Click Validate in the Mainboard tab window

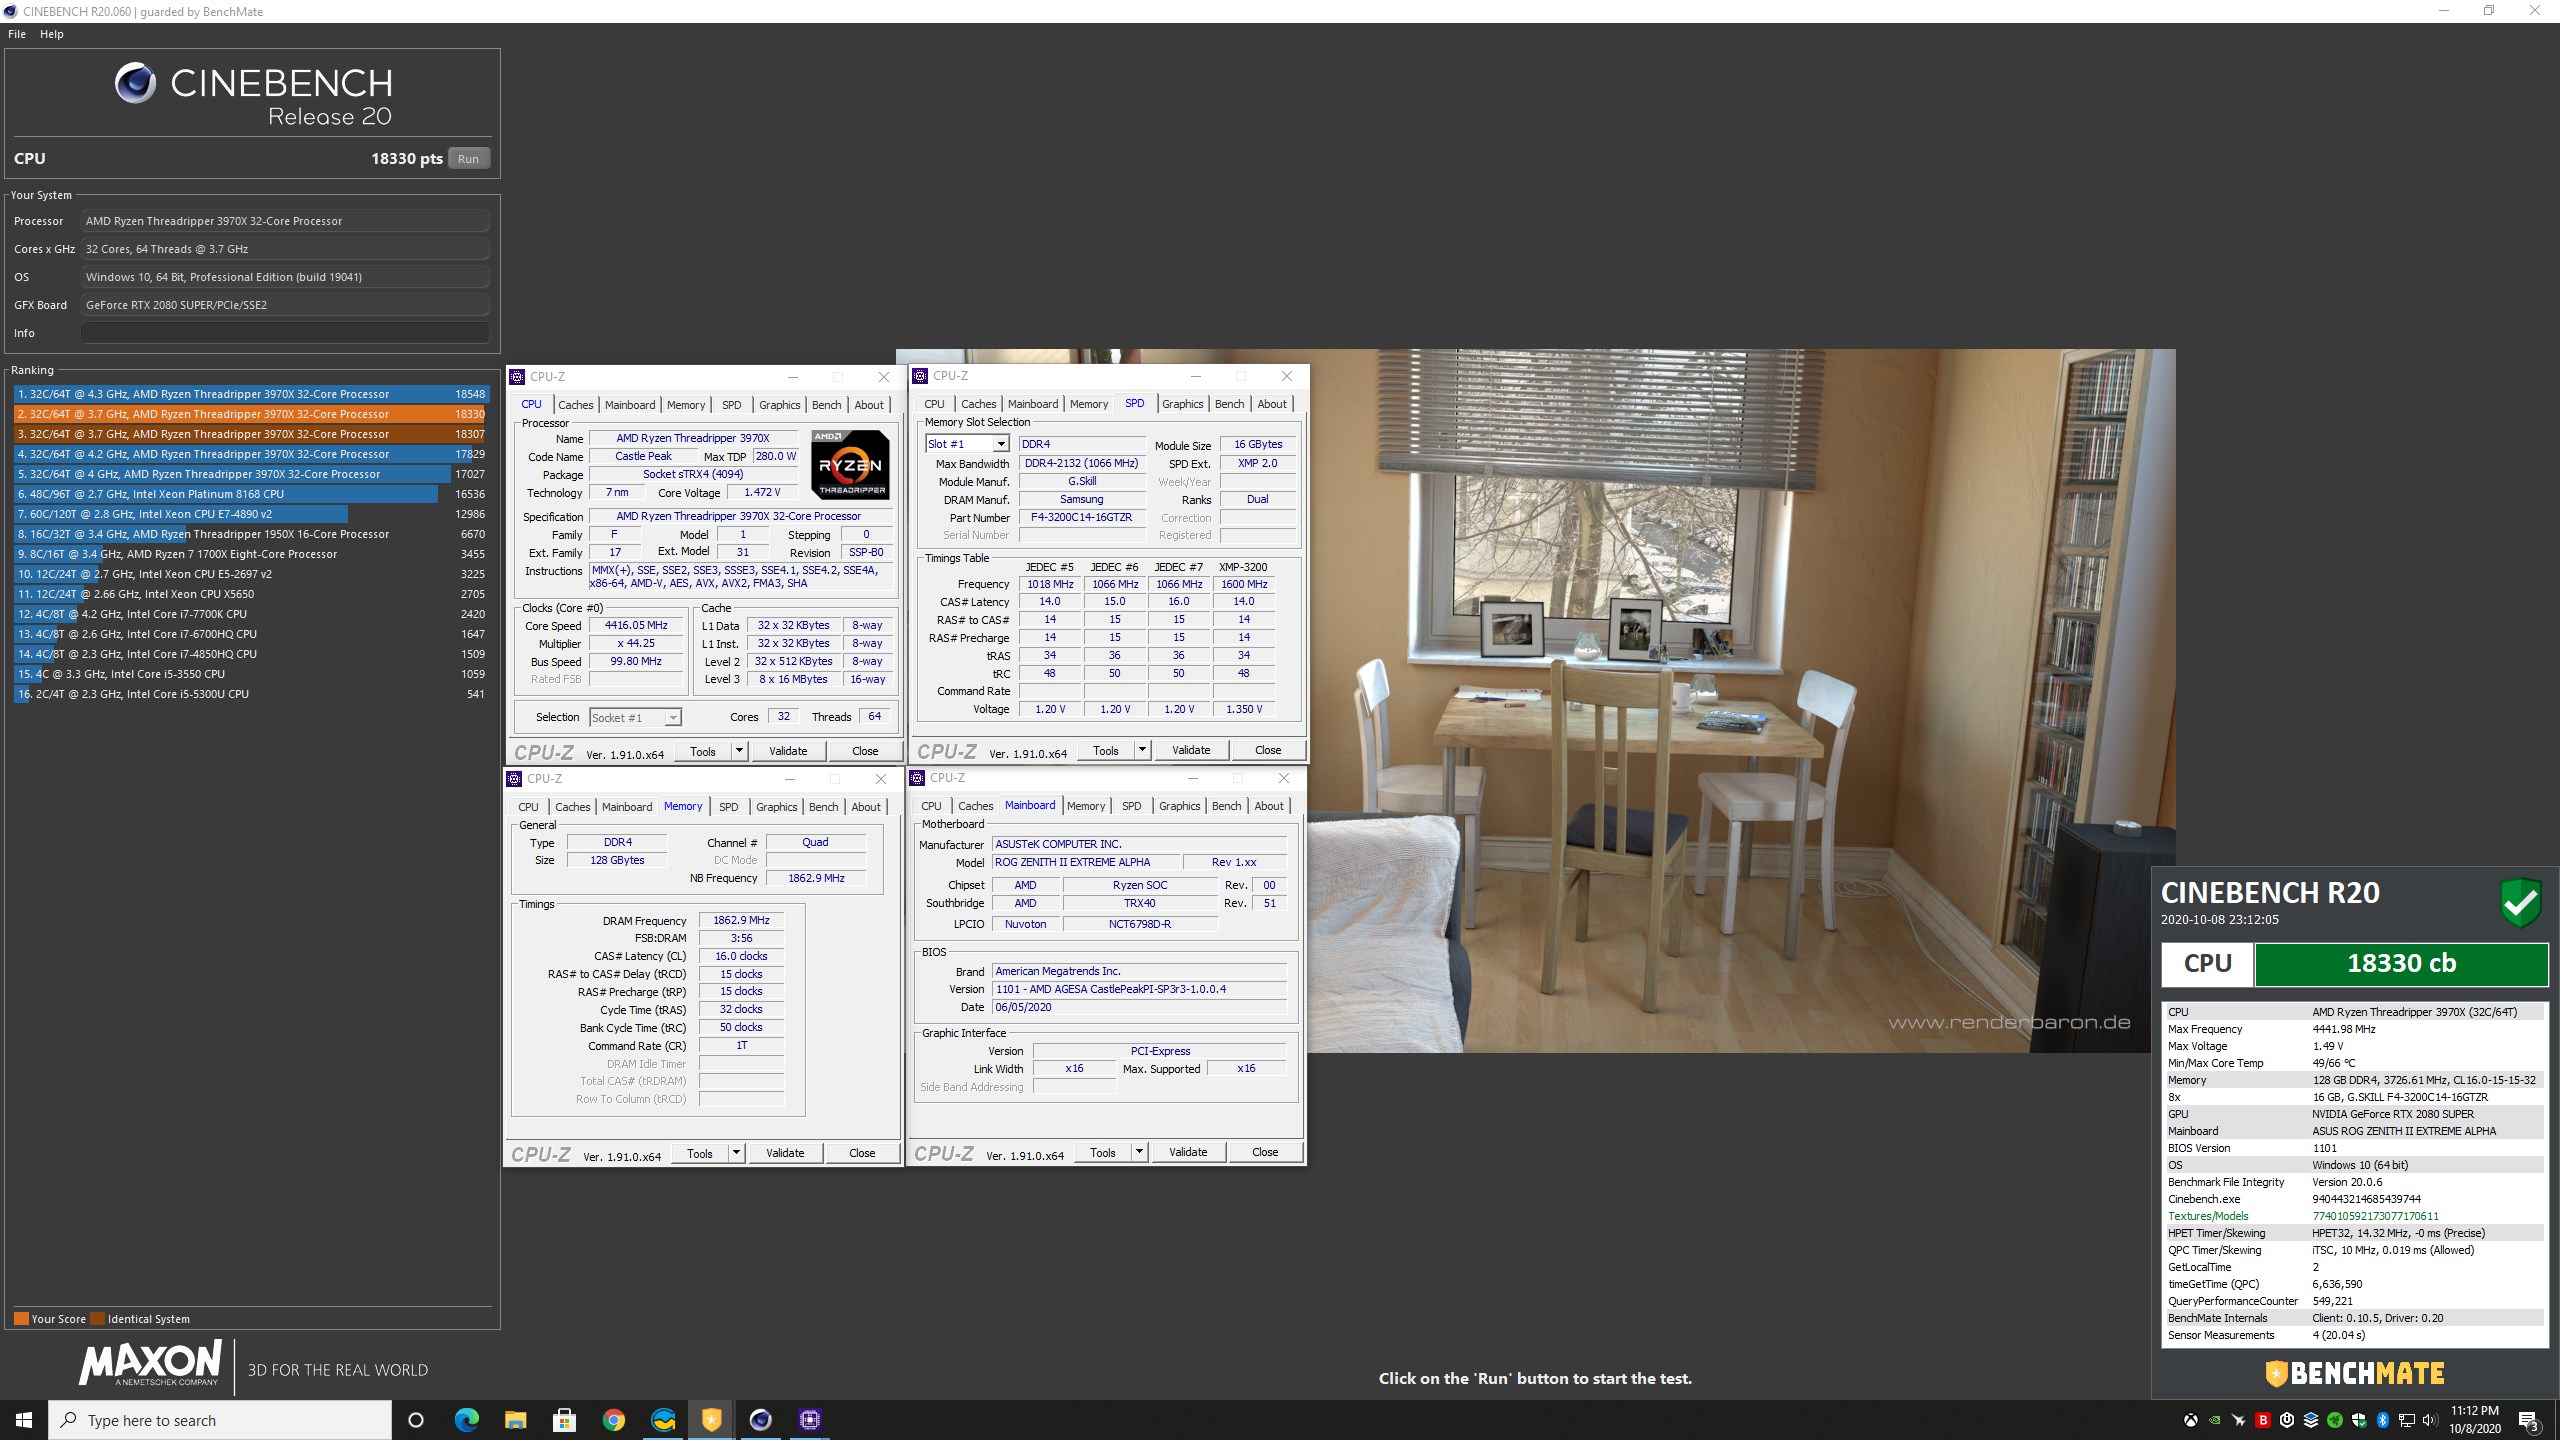coord(1188,1151)
